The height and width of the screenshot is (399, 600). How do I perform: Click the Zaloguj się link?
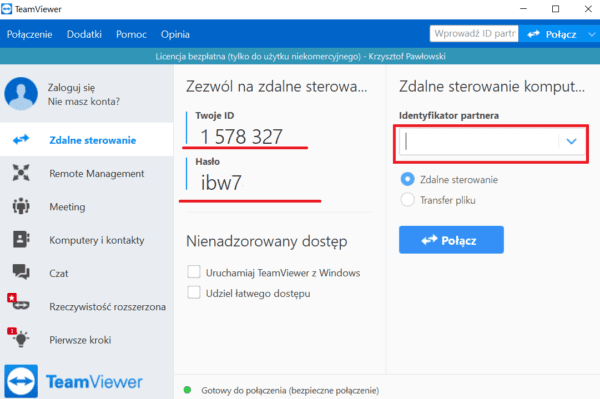coord(71,88)
